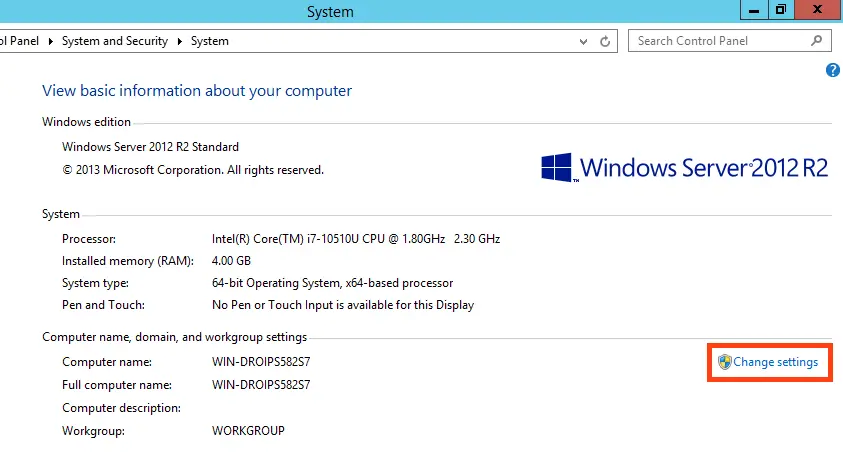Click the refresh button in the address bar
Image resolution: width=843 pixels, height=456 pixels.
point(605,41)
